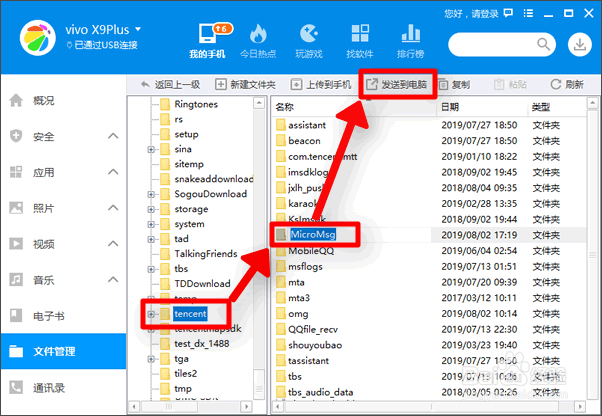The height and width of the screenshot is (416, 602).
Task: Open the My Phone (我的手机) tab
Action: coord(207,41)
